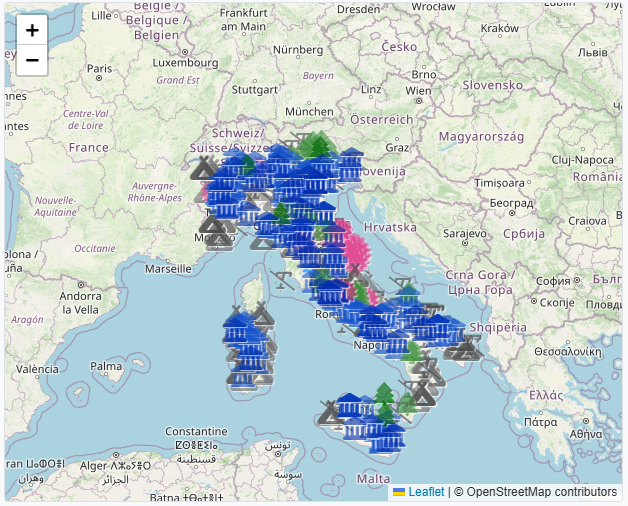Select green tree marker south-east of Napoli
This screenshot has width=628, height=506.
413,352
